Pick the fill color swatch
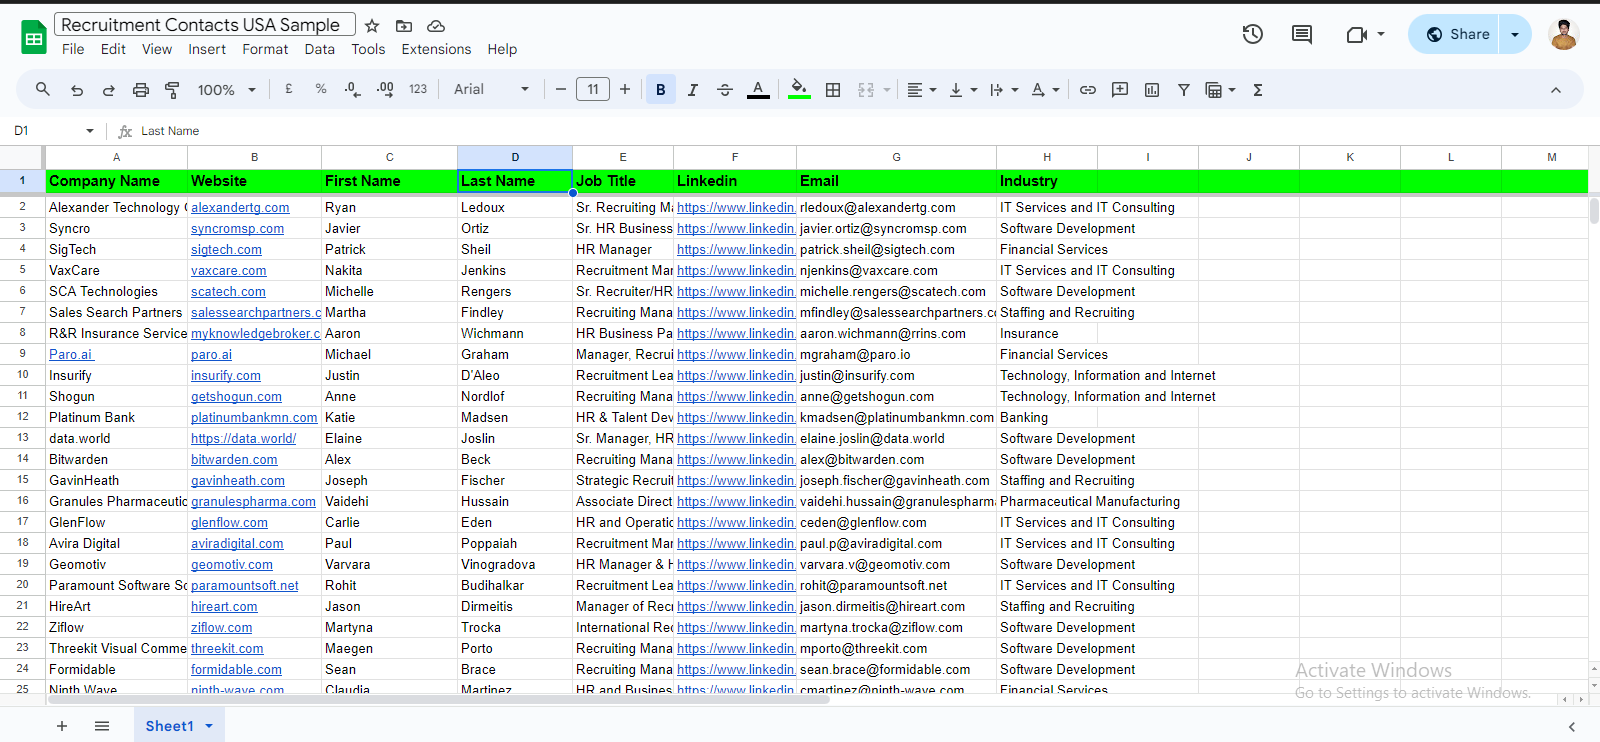This screenshot has height=742, width=1600. click(799, 90)
